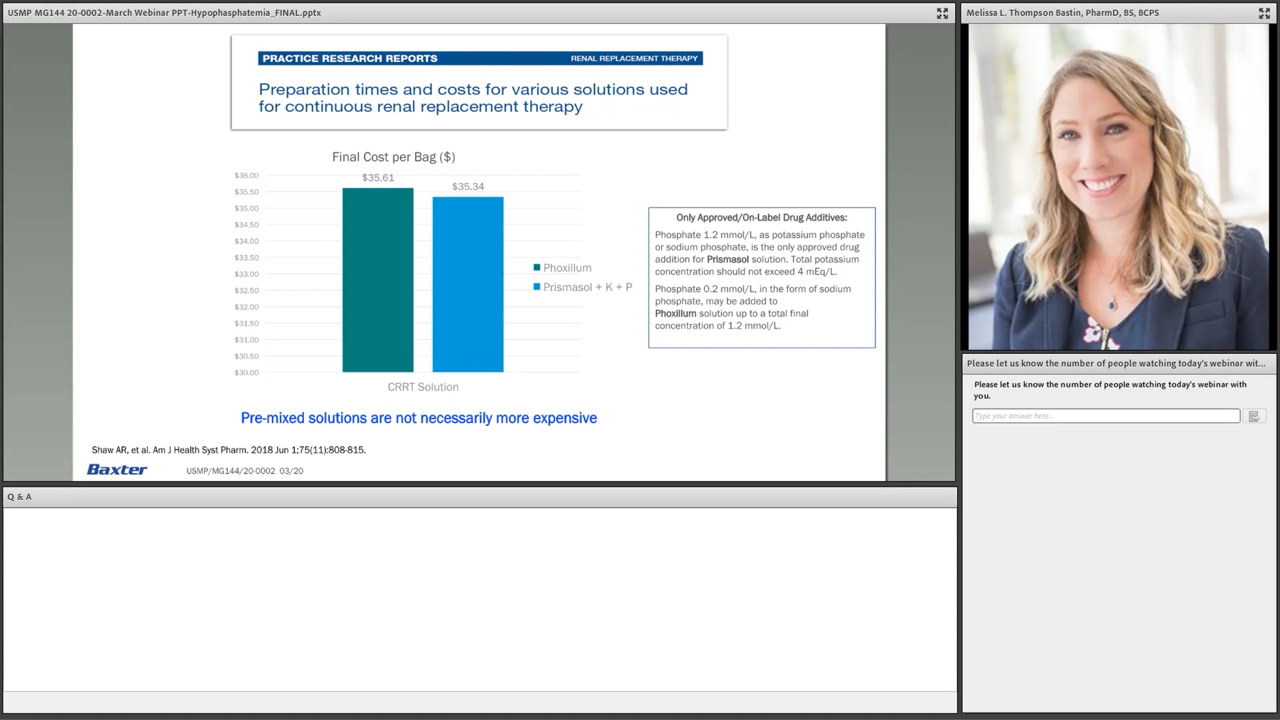This screenshot has height=720, width=1280.
Task: Click the '$36.00' axis value
Action: [x=246, y=175]
